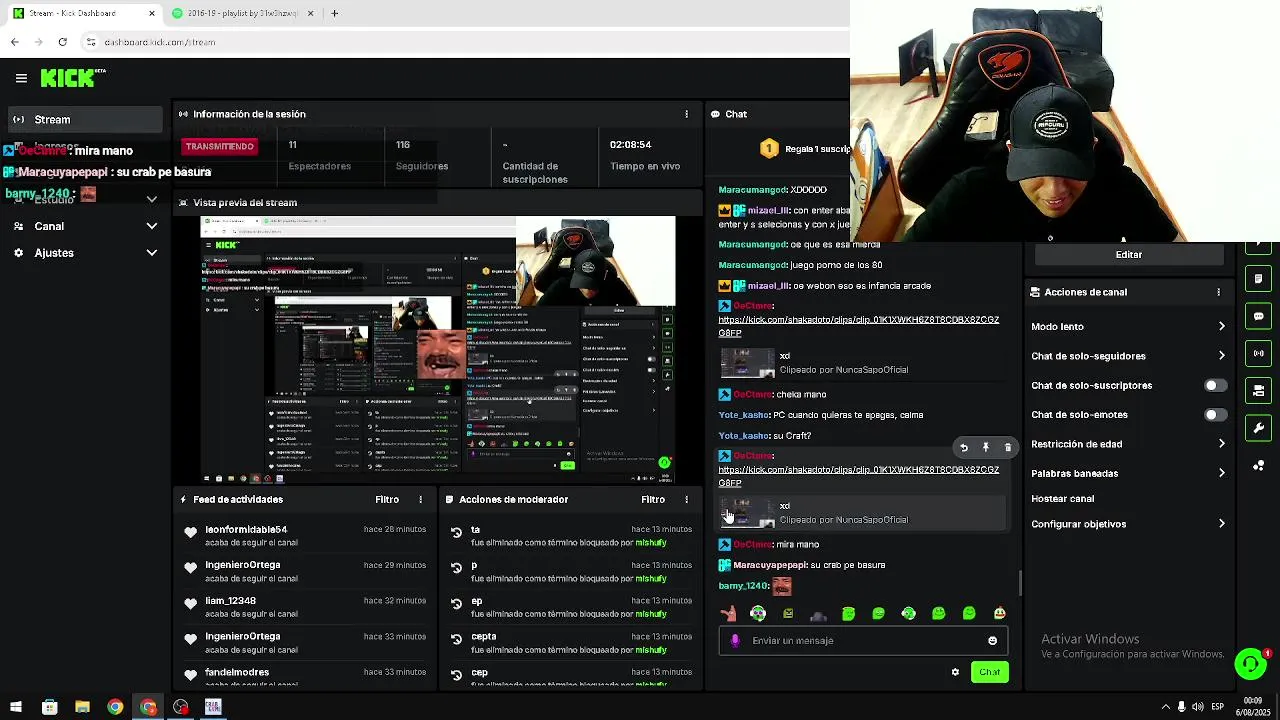Click the TRANSMITIENDO status badge
Screen dimensions: 1280x720
point(220,146)
